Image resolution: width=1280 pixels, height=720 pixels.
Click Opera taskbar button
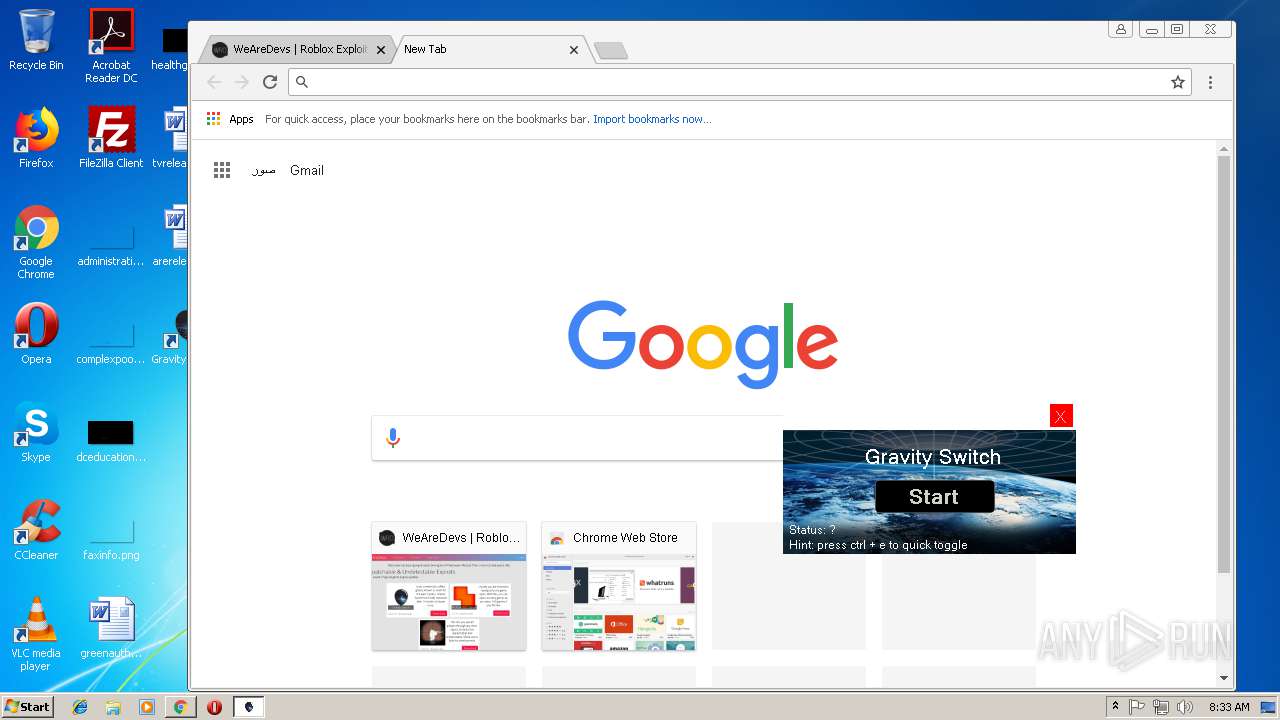(x=214, y=707)
